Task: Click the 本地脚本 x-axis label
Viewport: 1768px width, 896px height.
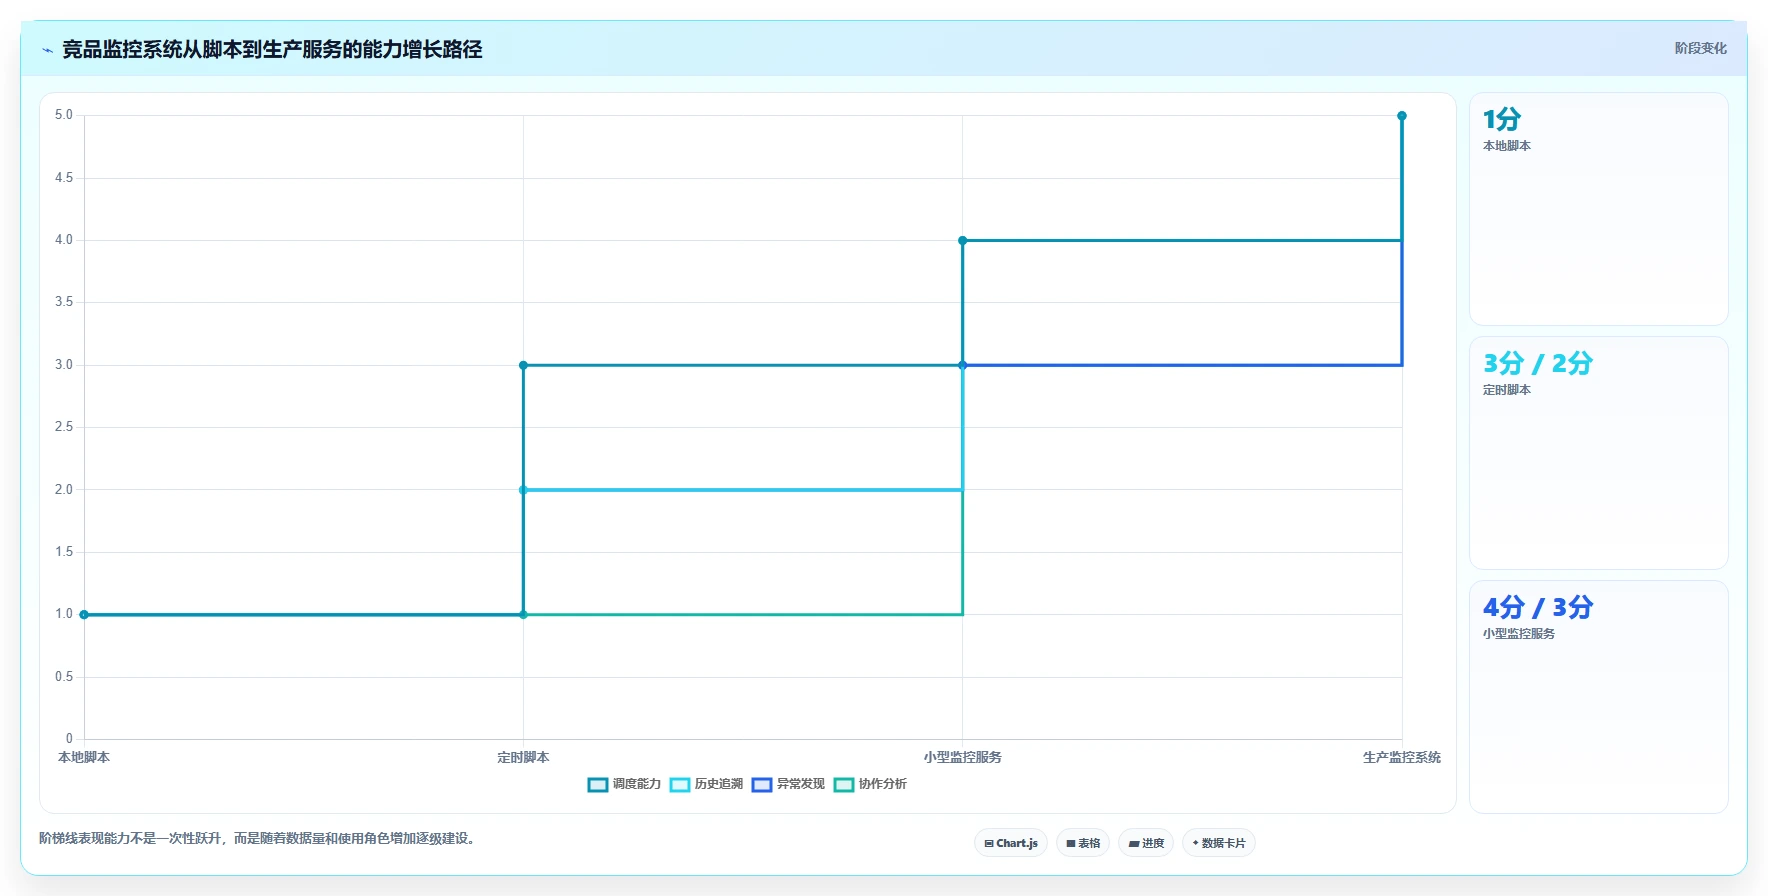Action: click(84, 757)
